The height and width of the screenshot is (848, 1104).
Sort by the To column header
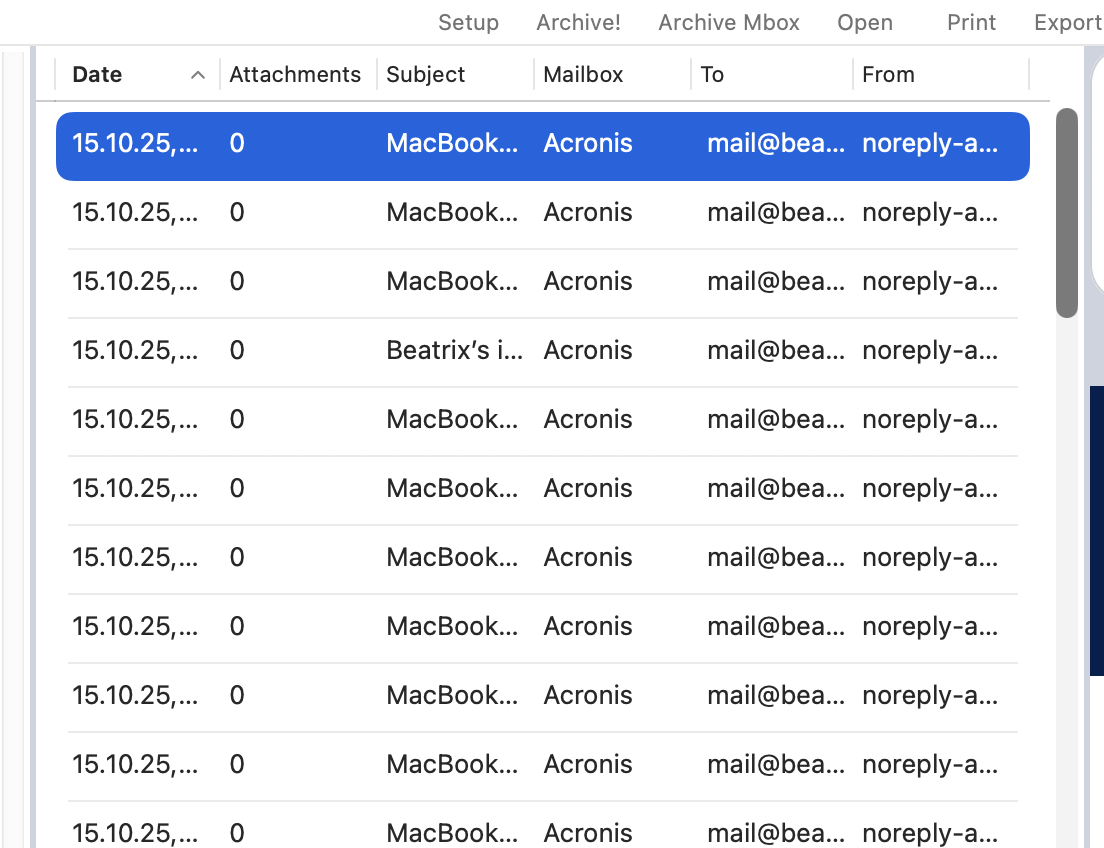(712, 75)
